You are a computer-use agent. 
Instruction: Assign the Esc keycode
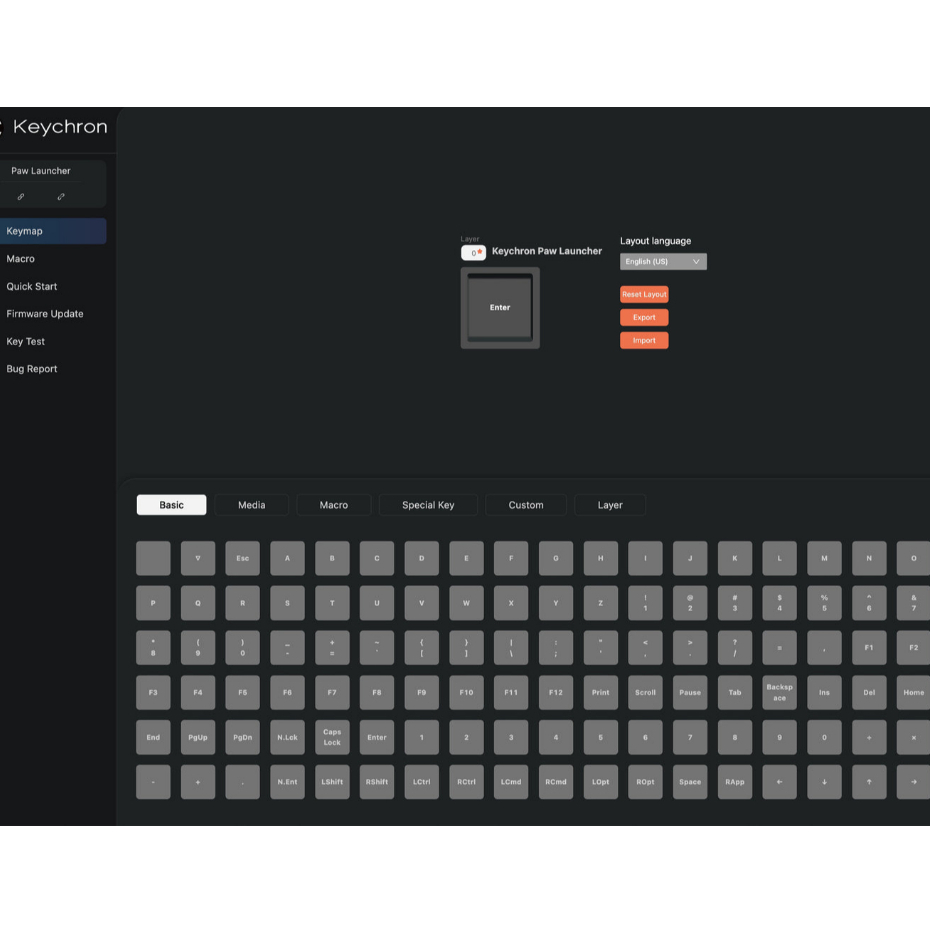coord(243,558)
